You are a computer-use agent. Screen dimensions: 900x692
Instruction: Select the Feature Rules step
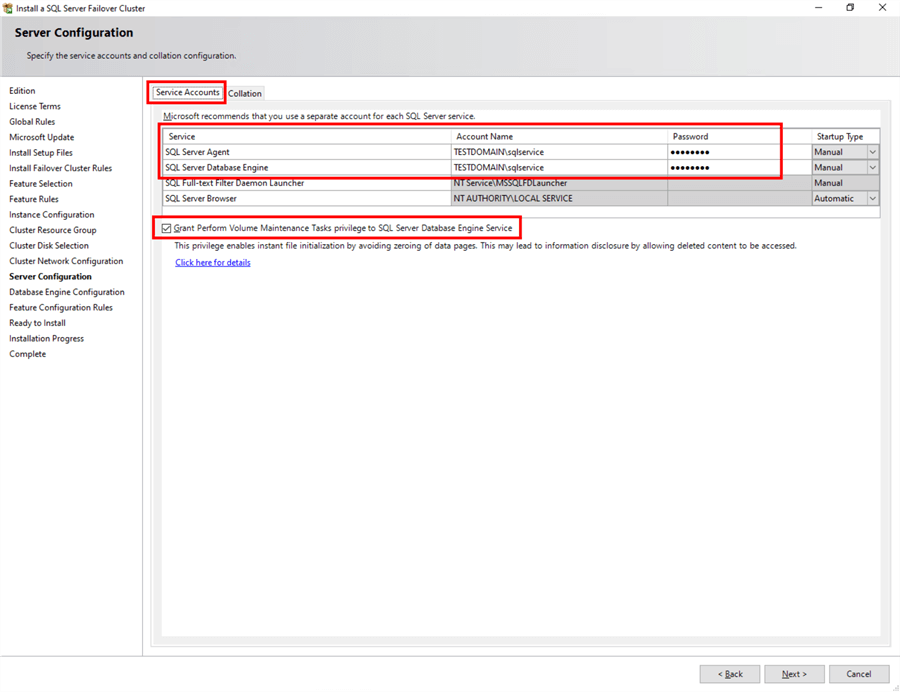point(34,199)
